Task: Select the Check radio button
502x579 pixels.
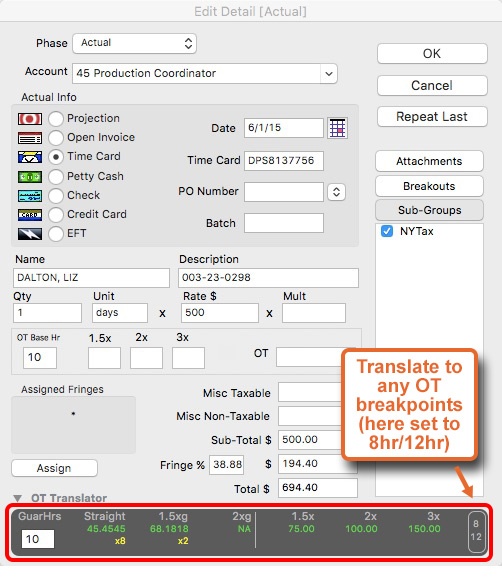Action: 56,196
